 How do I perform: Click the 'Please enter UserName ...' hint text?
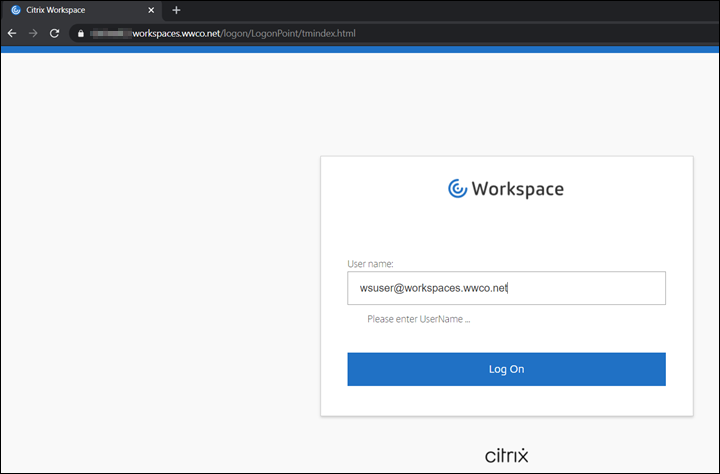click(x=418, y=319)
